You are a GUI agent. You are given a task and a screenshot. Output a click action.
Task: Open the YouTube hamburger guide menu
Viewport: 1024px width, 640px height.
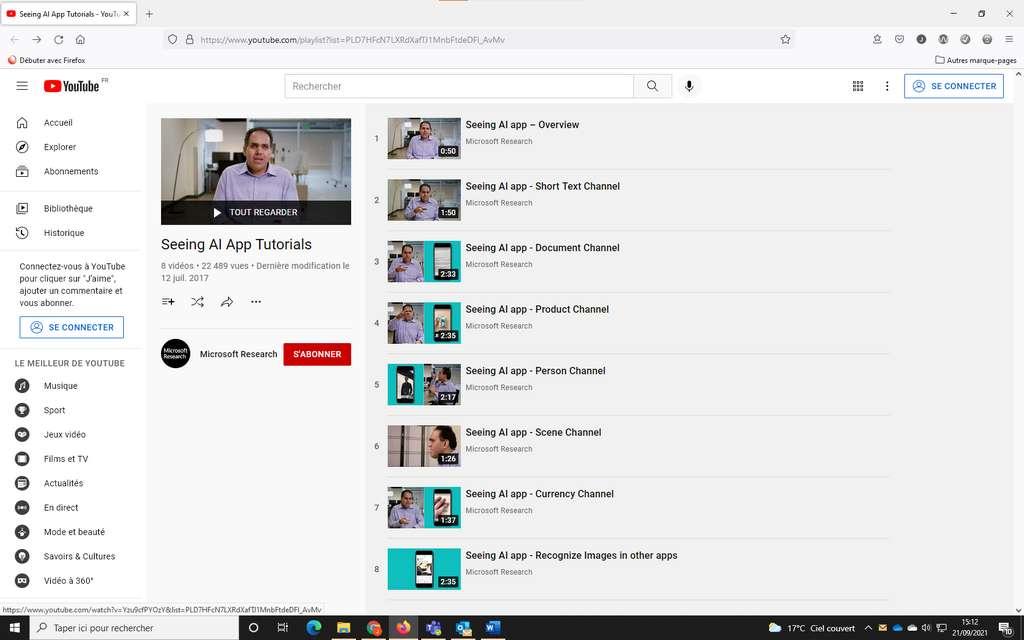22,86
